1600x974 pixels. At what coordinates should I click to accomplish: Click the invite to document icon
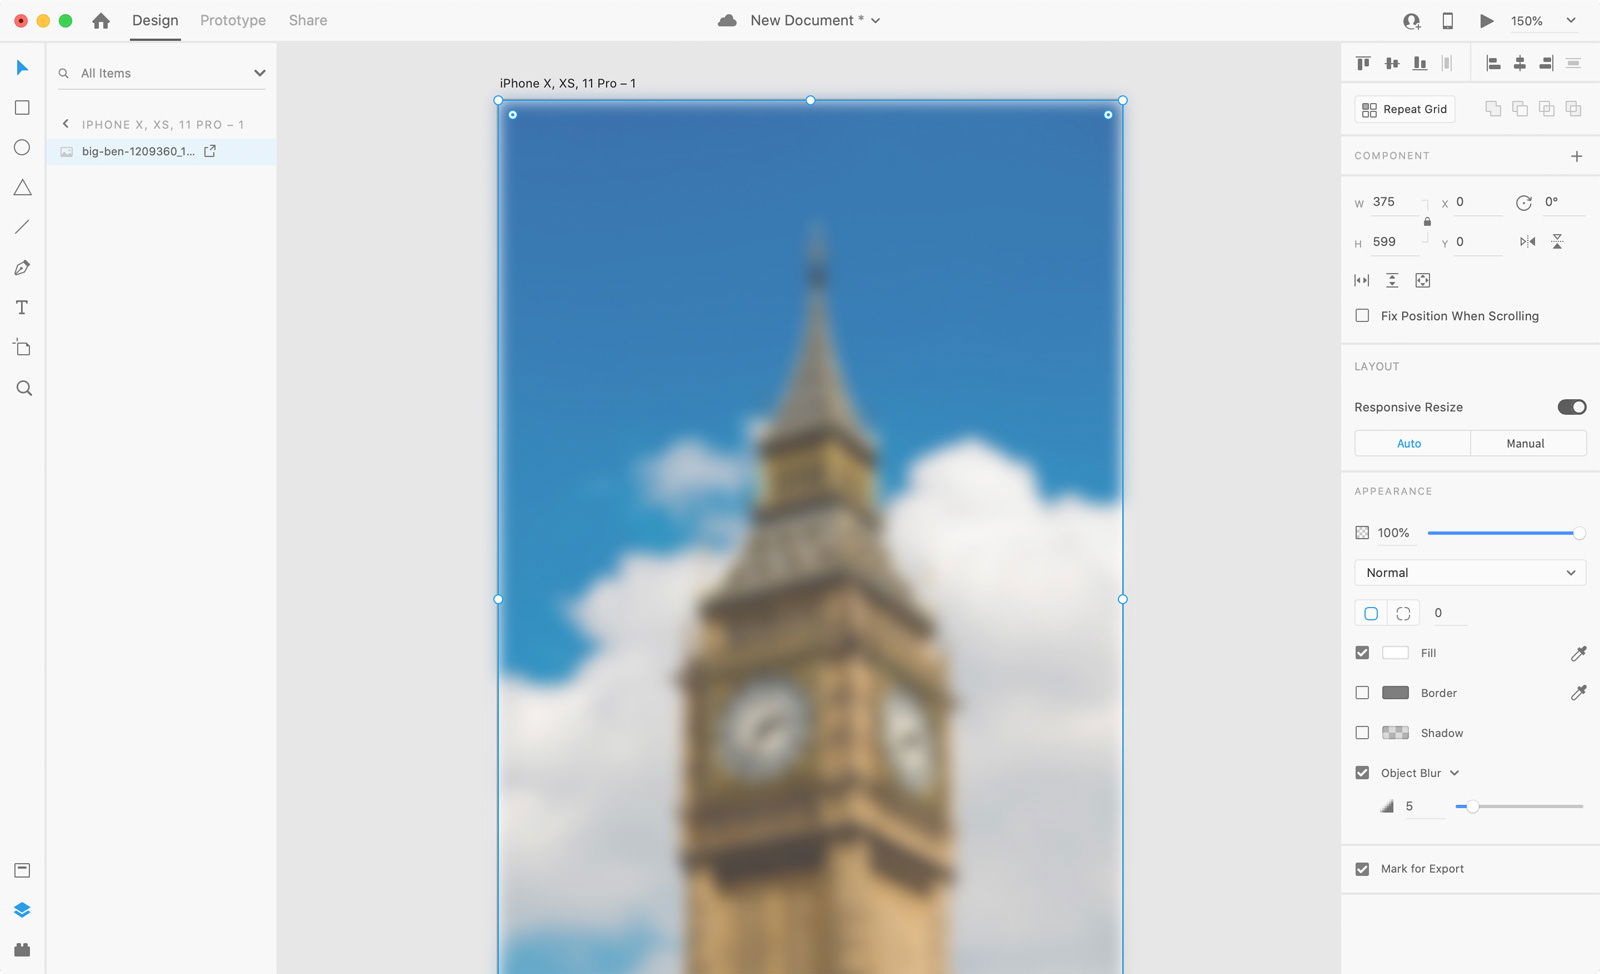pyautogui.click(x=1412, y=21)
